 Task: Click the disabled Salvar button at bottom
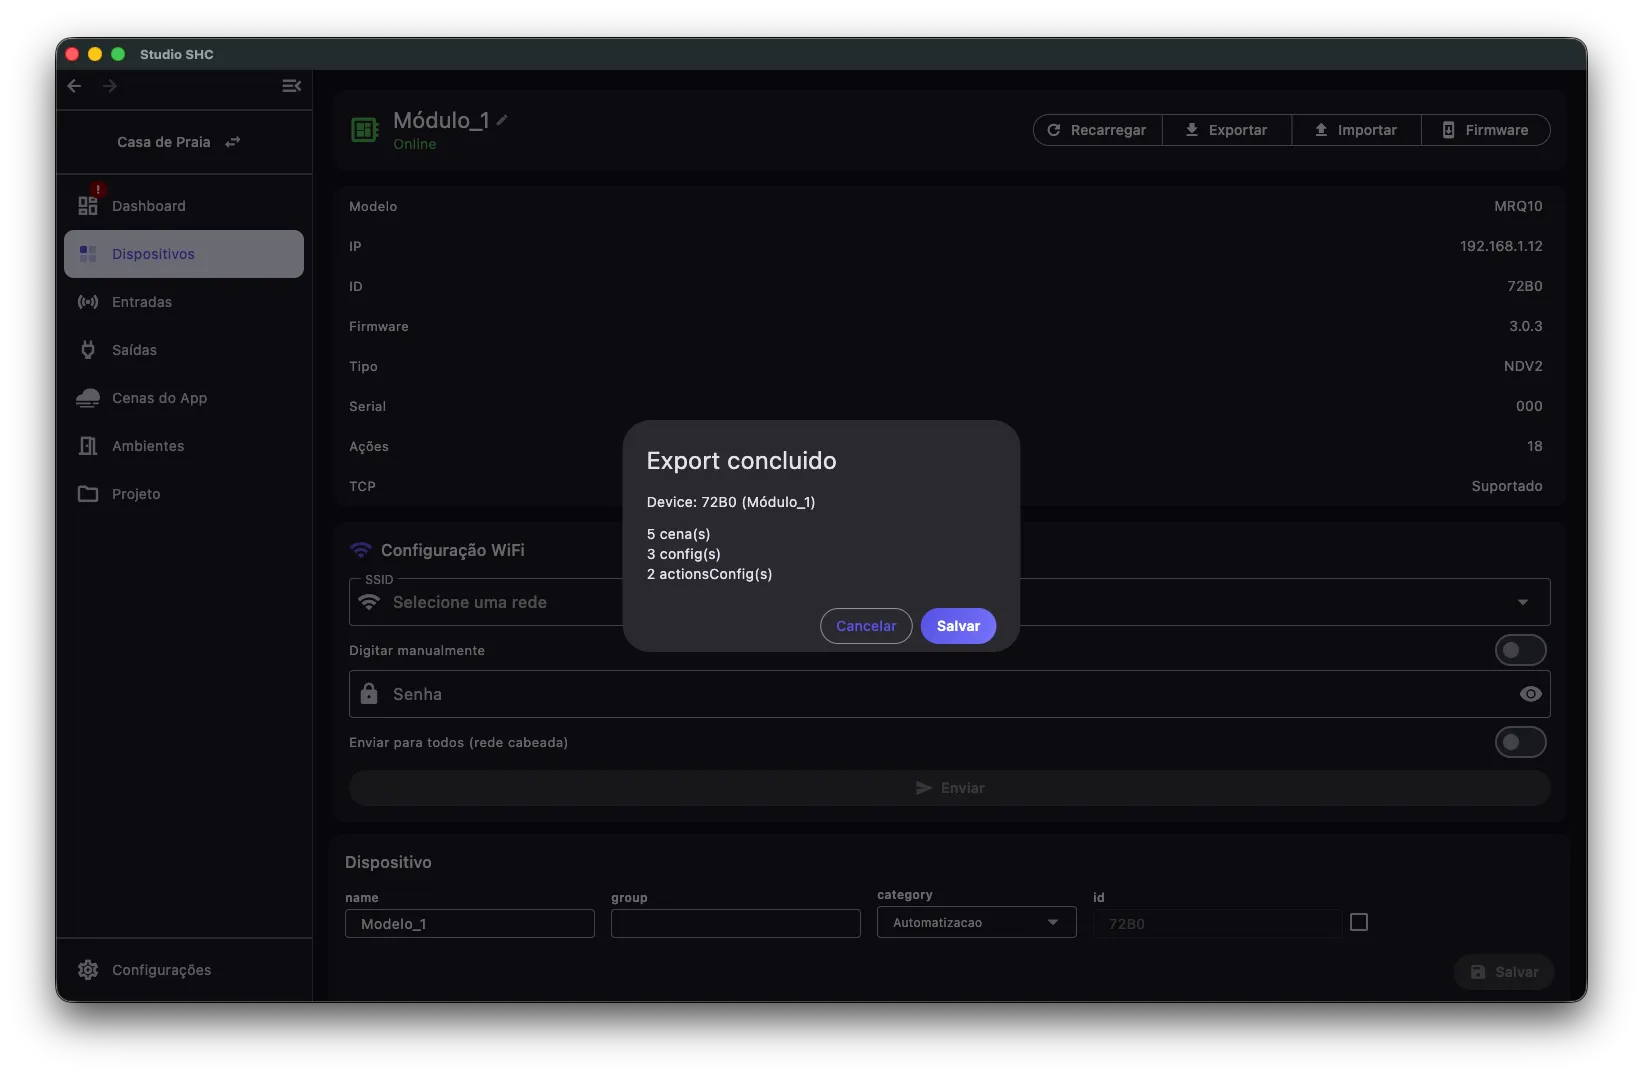[x=1504, y=972]
